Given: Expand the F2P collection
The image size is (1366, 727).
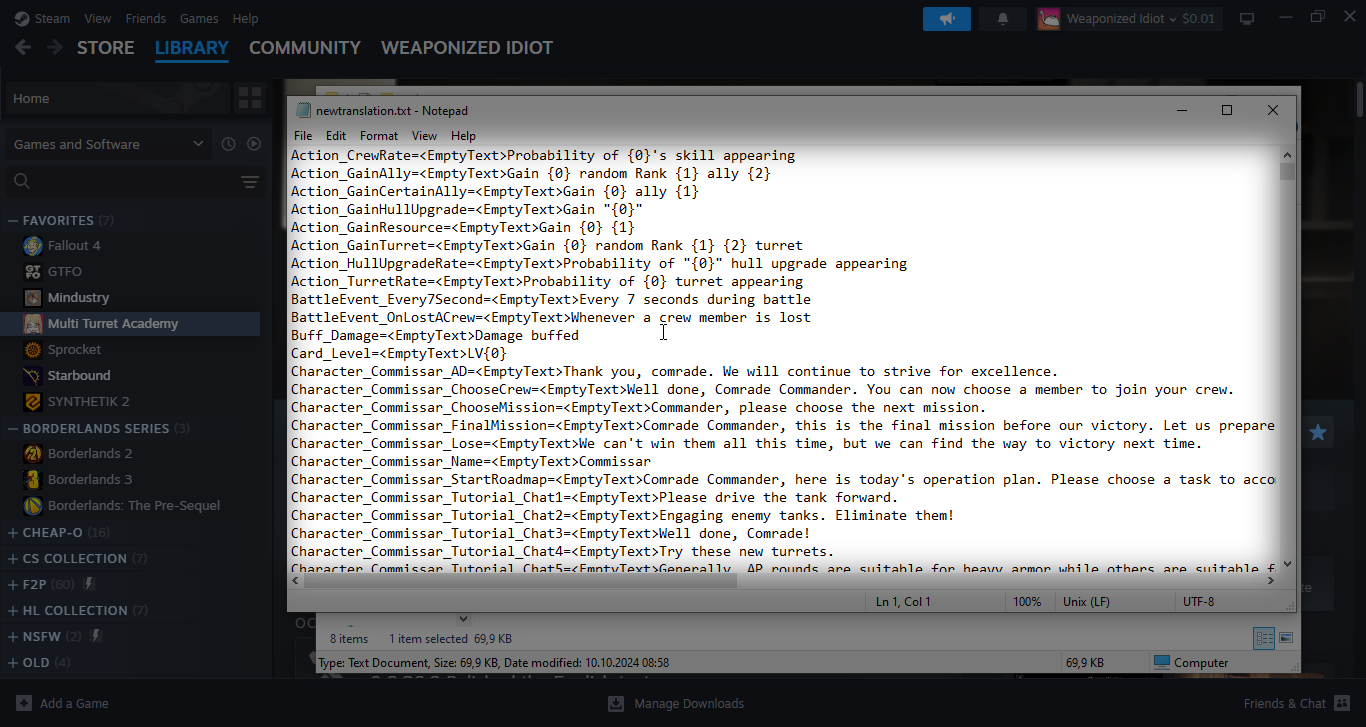Looking at the screenshot, I should 13,584.
